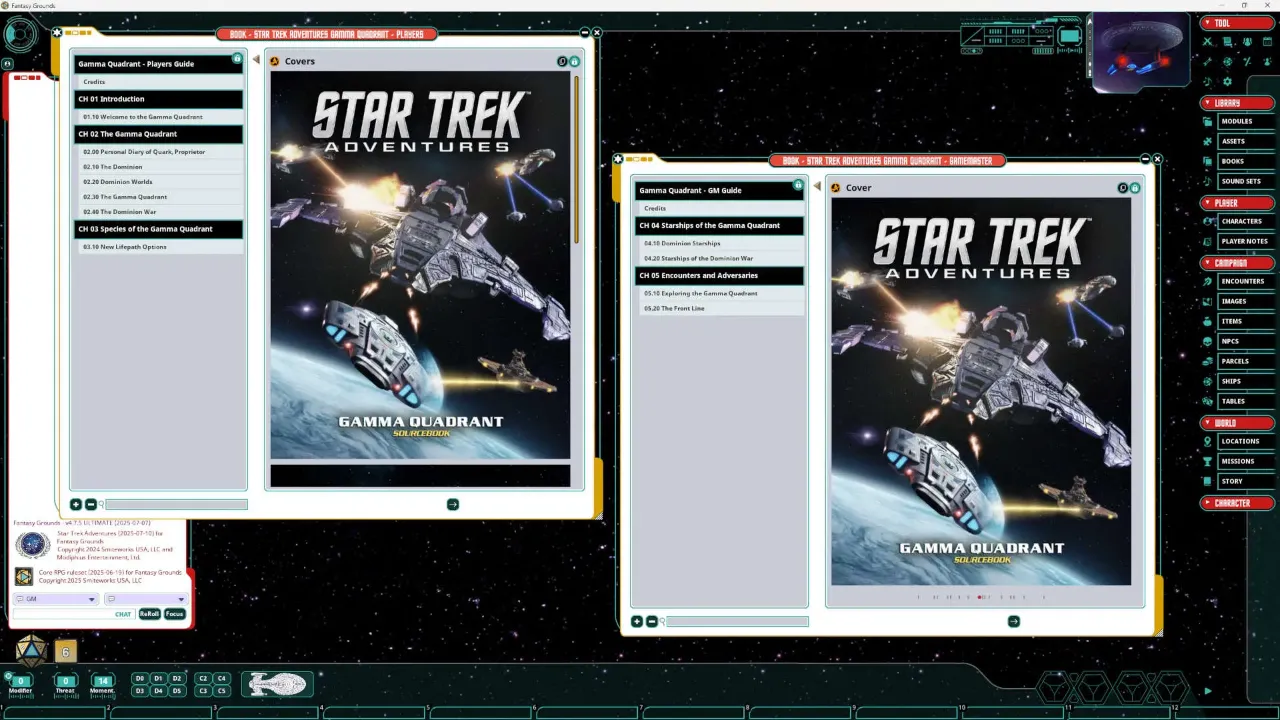Screen dimensions: 1280x720
Task: Collapse CH 02 The Gamma Quadrant chapter
Action: click(x=159, y=134)
